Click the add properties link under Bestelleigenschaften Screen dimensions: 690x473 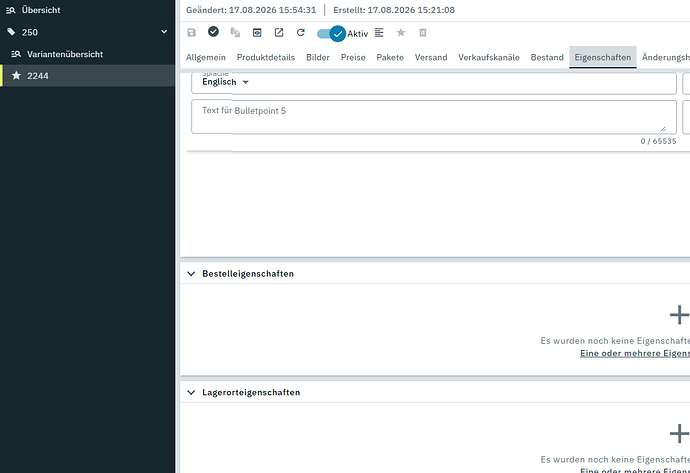(x=635, y=353)
